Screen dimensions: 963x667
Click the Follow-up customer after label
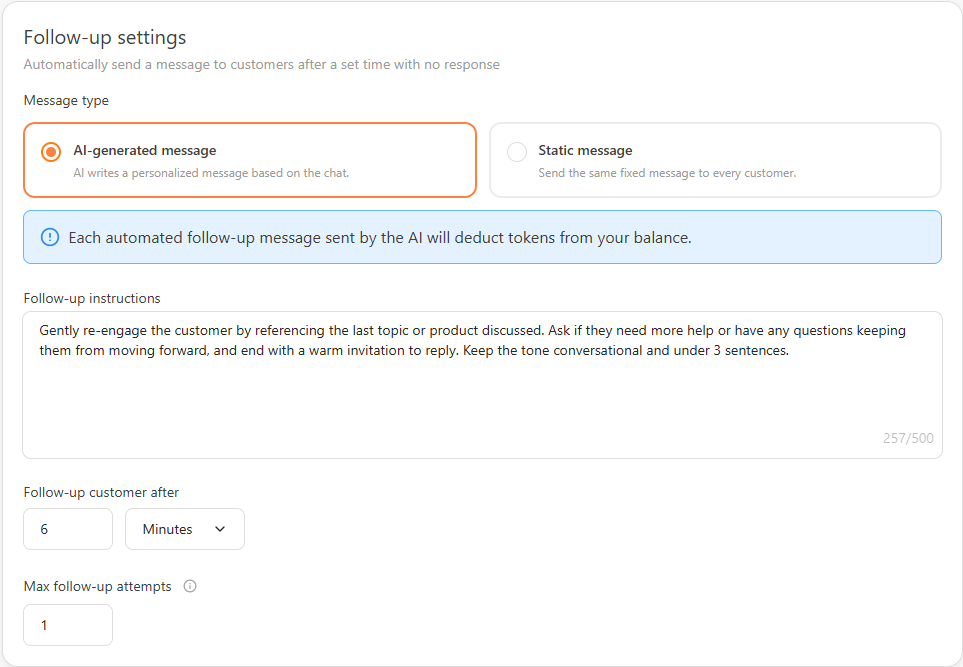point(101,492)
